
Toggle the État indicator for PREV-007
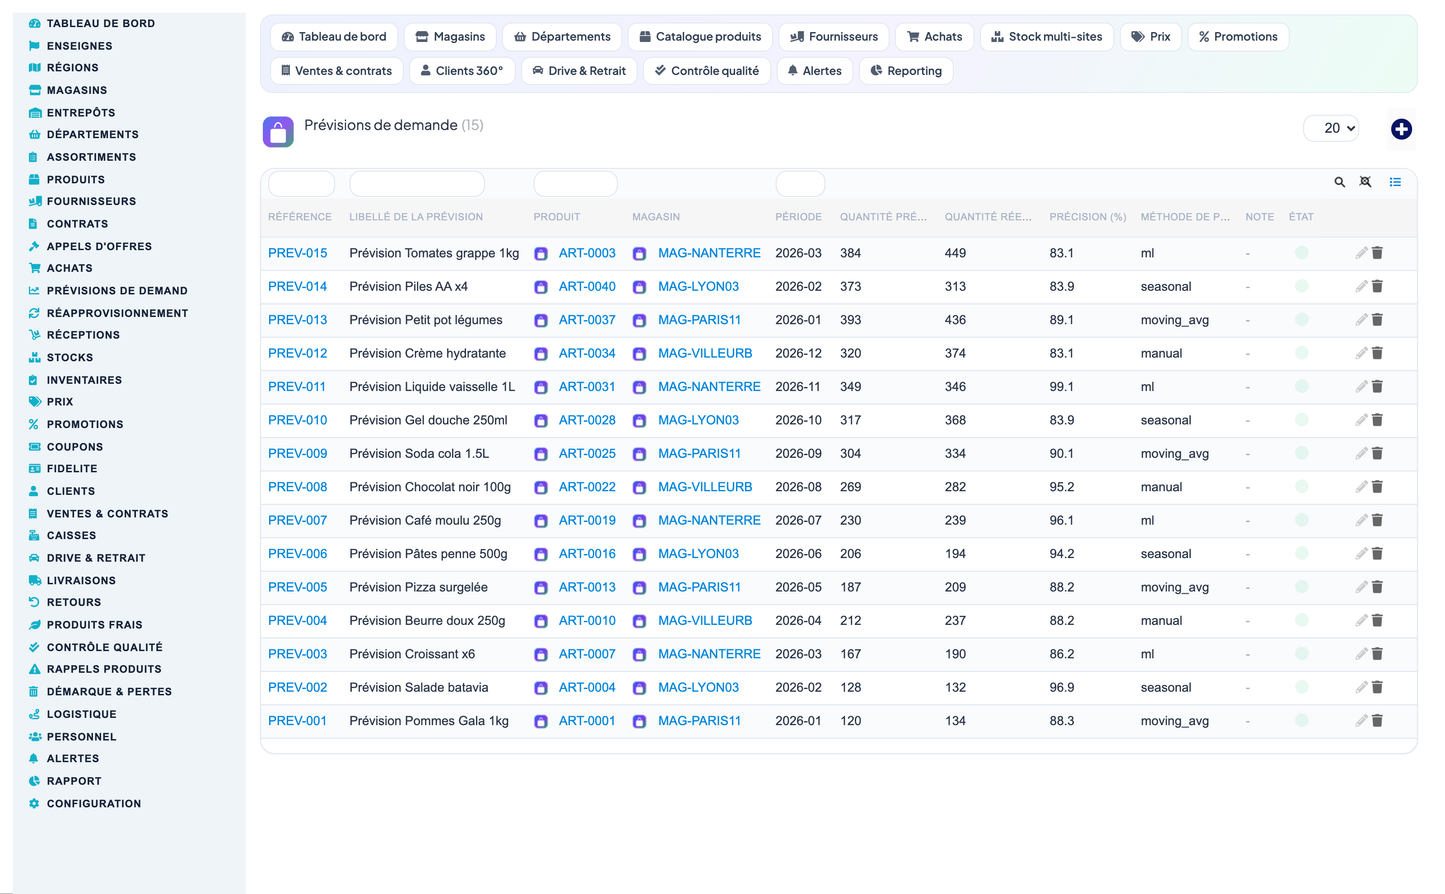(1301, 520)
